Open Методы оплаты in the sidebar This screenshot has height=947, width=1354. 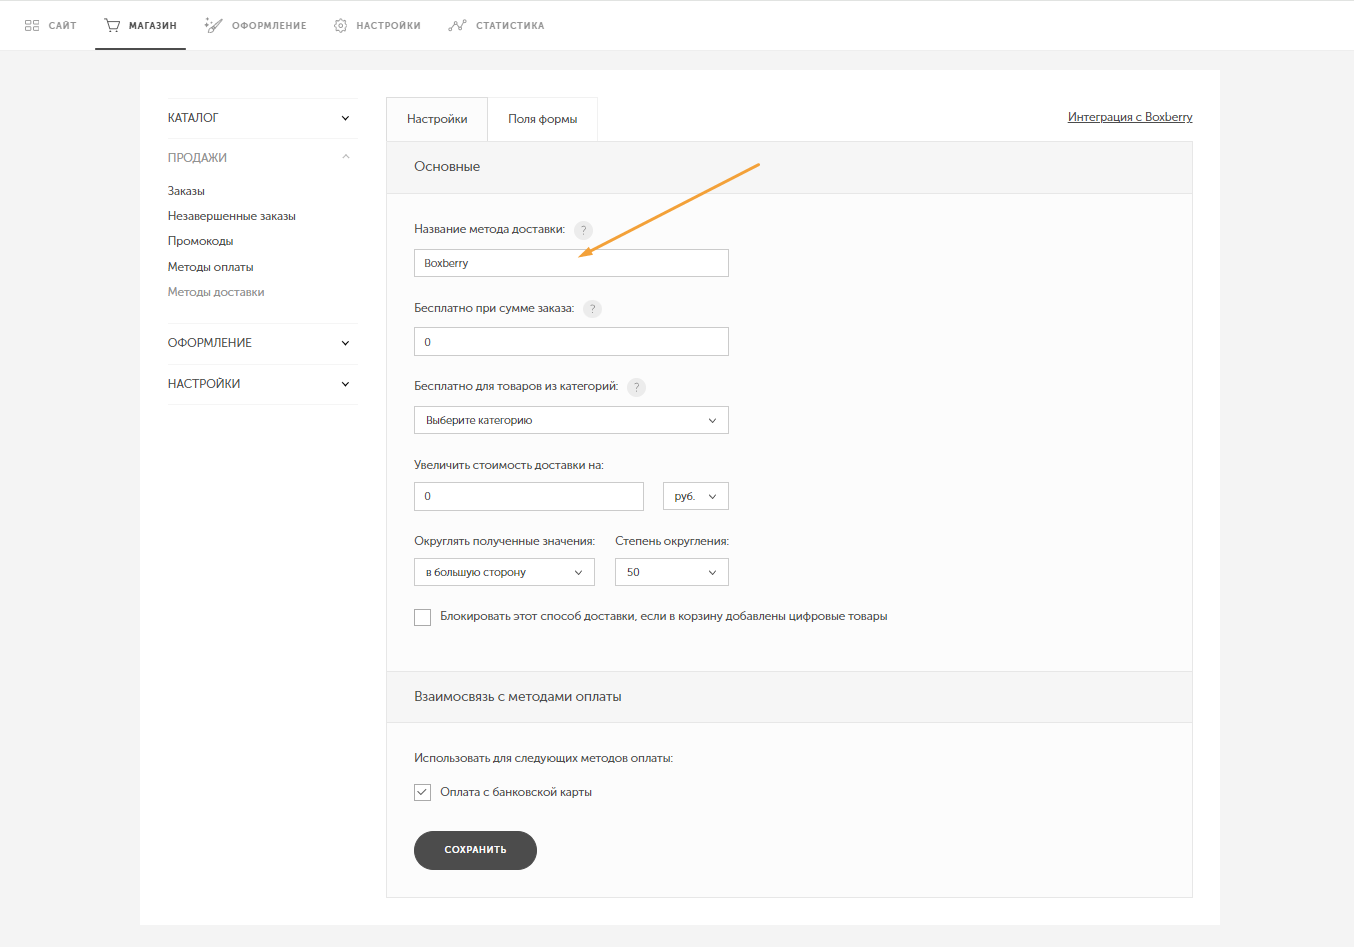[x=210, y=267]
